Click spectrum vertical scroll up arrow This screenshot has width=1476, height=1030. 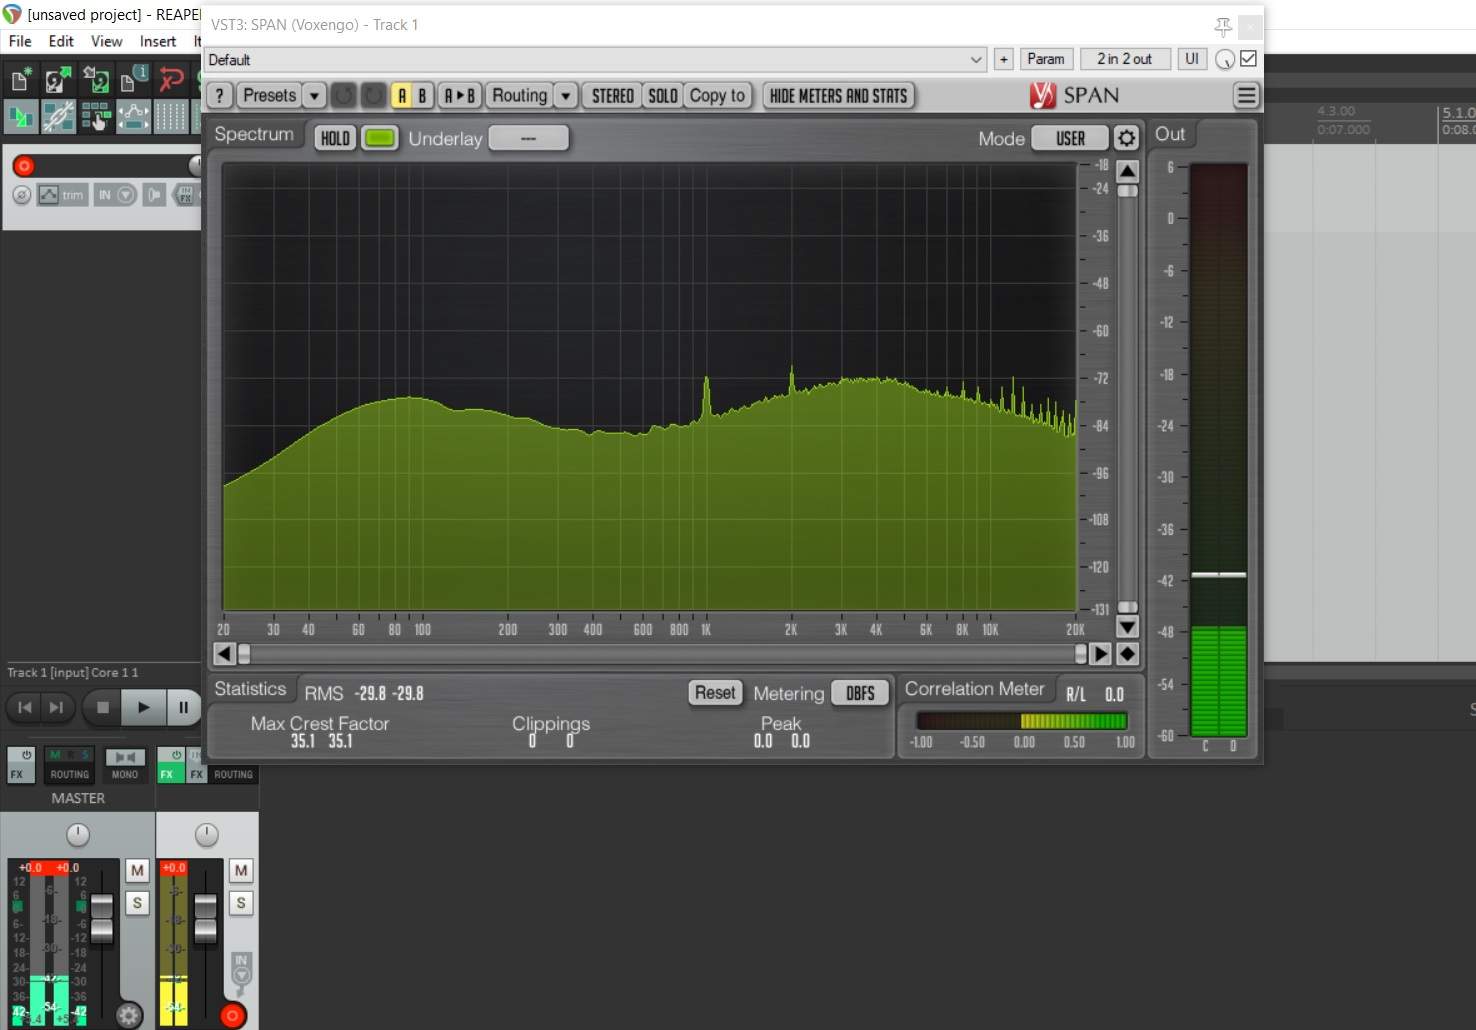1128,171
